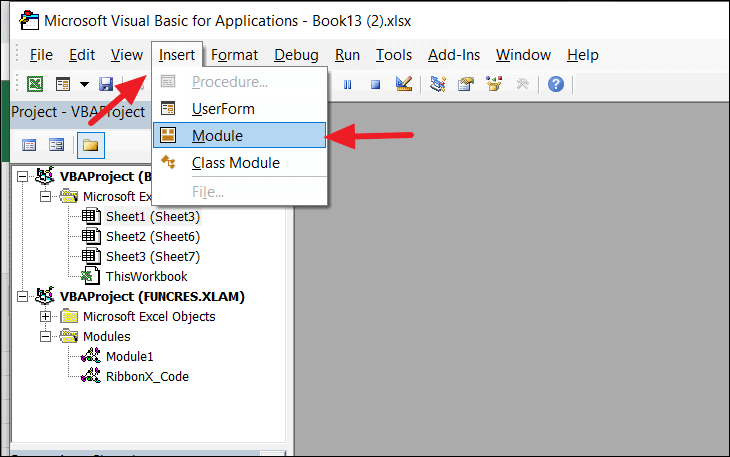The height and width of the screenshot is (457, 730).
Task: Open the Tools menu
Action: (x=394, y=55)
